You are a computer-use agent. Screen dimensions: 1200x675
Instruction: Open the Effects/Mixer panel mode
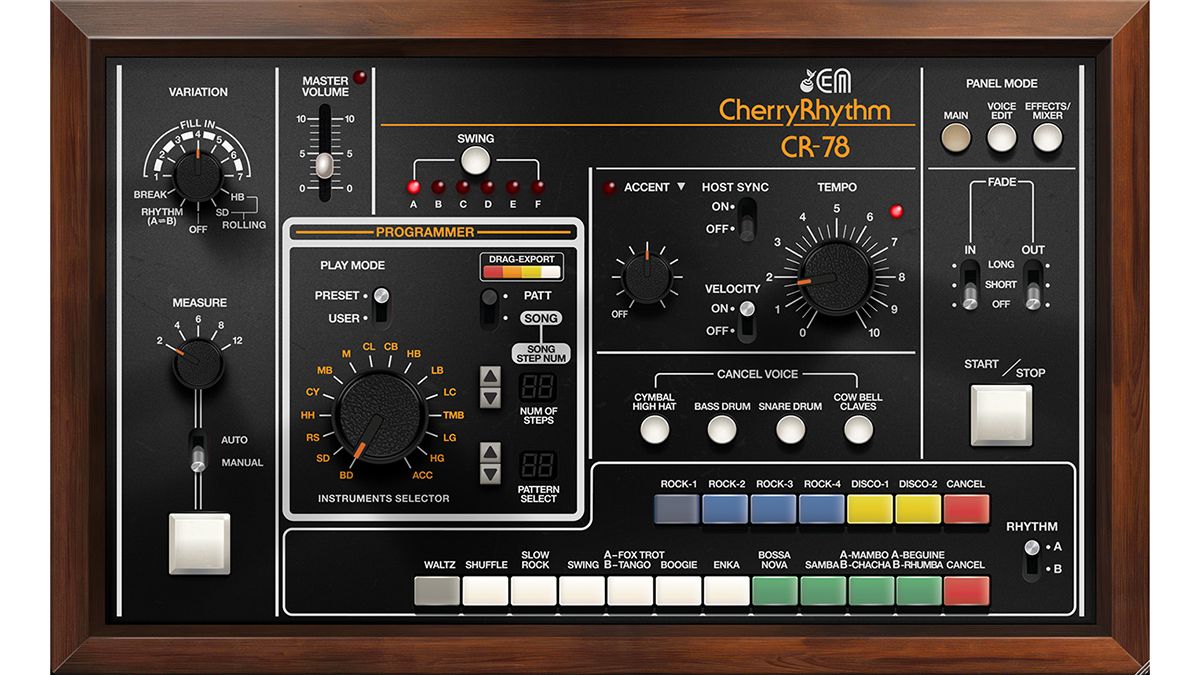pos(1047,138)
